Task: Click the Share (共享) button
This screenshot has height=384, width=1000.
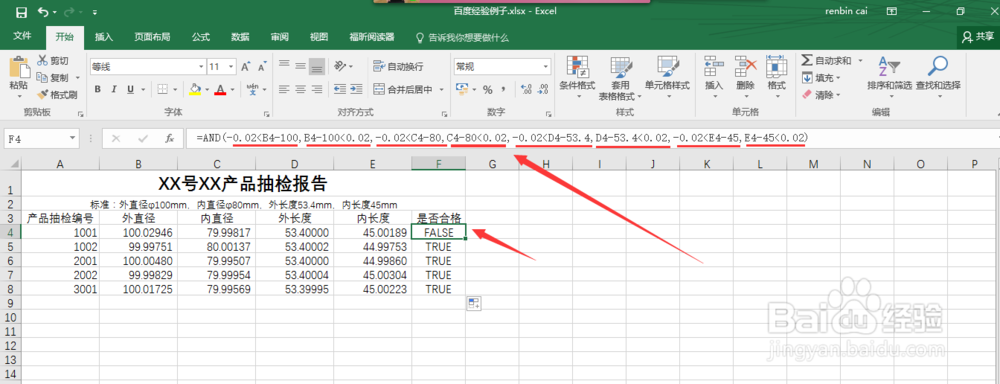Action: pos(978,37)
